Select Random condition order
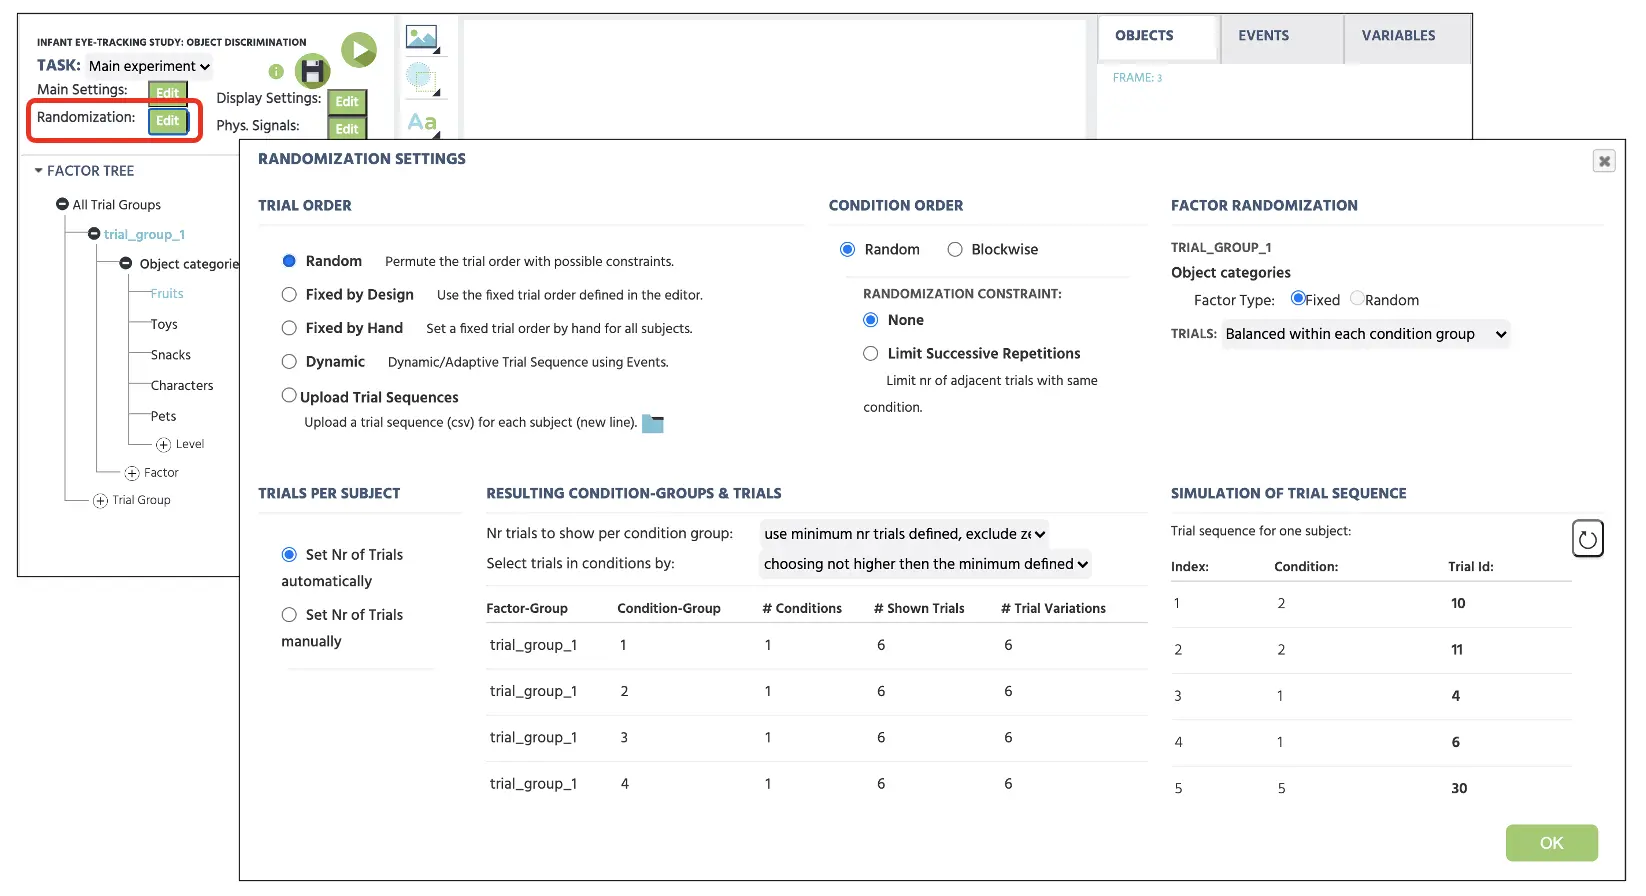Image resolution: width=1646 pixels, height=896 pixels. pyautogui.click(x=847, y=249)
